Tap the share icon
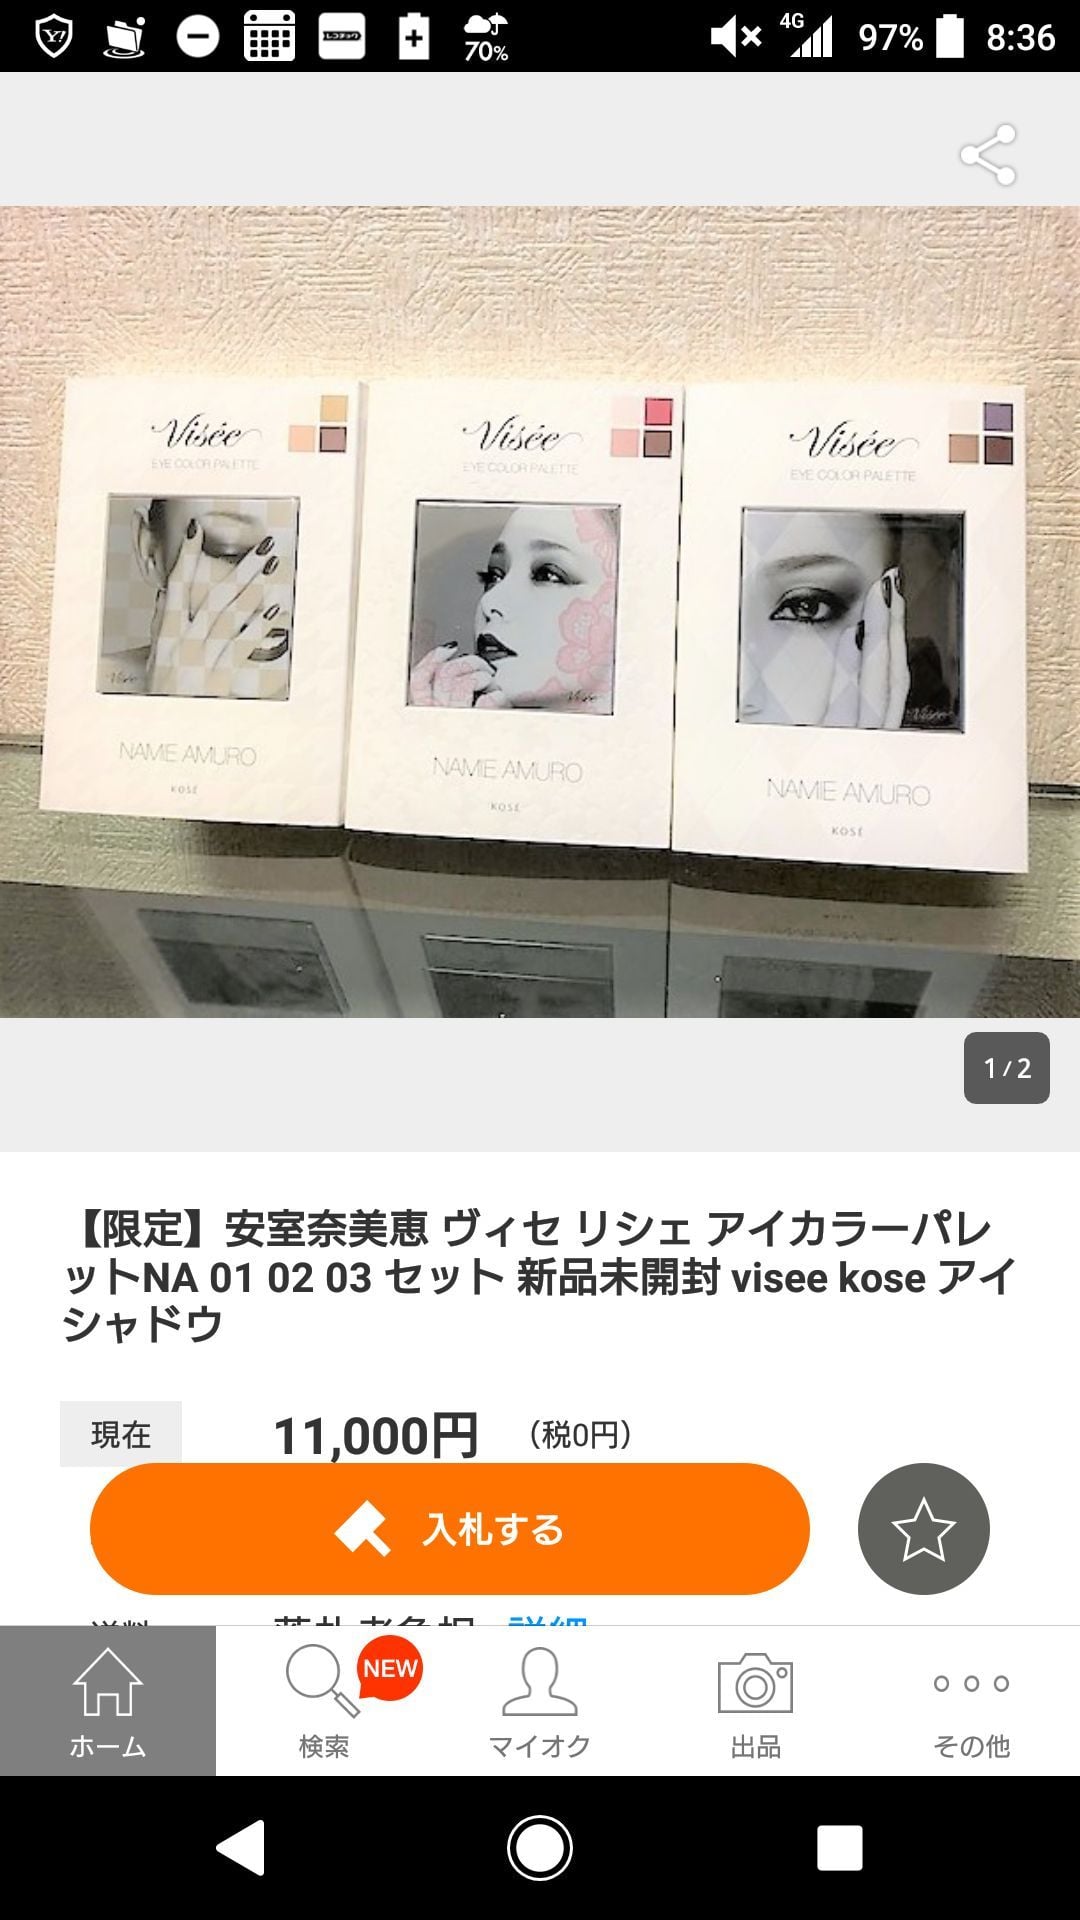The width and height of the screenshot is (1080, 1920). [988, 155]
